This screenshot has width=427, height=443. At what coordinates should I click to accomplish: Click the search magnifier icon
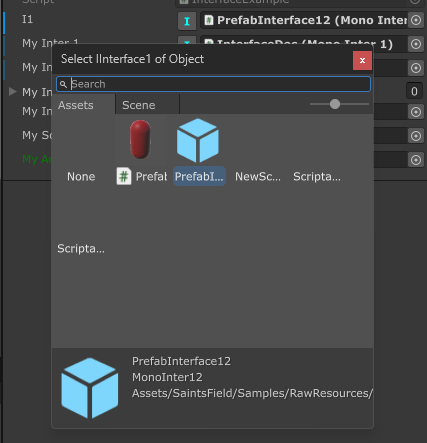63,84
